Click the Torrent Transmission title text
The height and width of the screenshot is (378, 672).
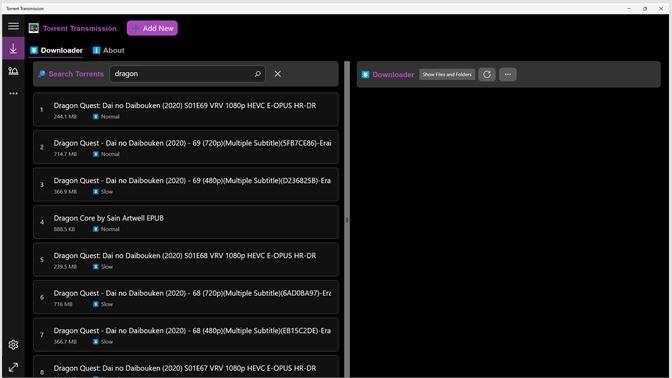[x=80, y=28]
